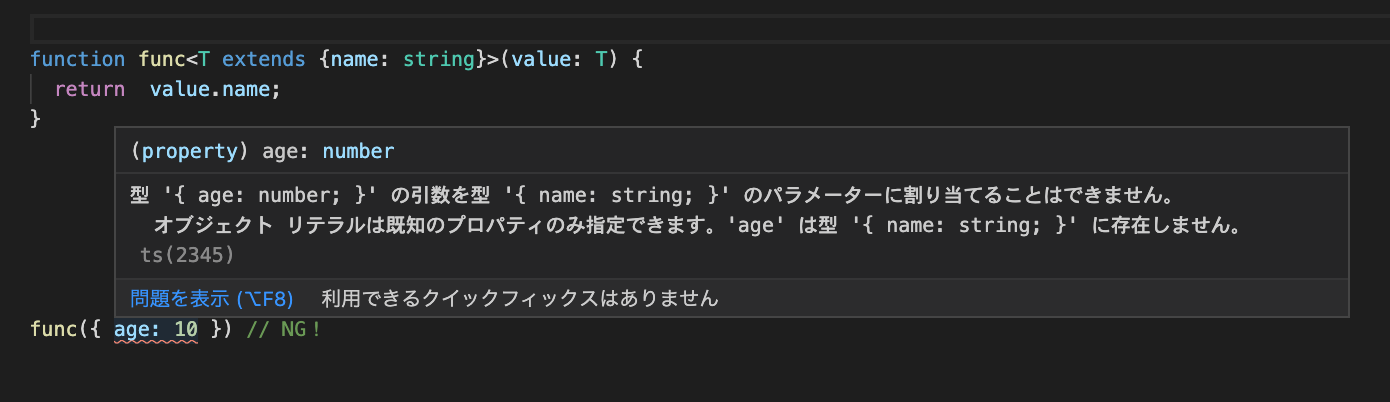
Task: Click the empty editor line above the function
Action: [709, 28]
